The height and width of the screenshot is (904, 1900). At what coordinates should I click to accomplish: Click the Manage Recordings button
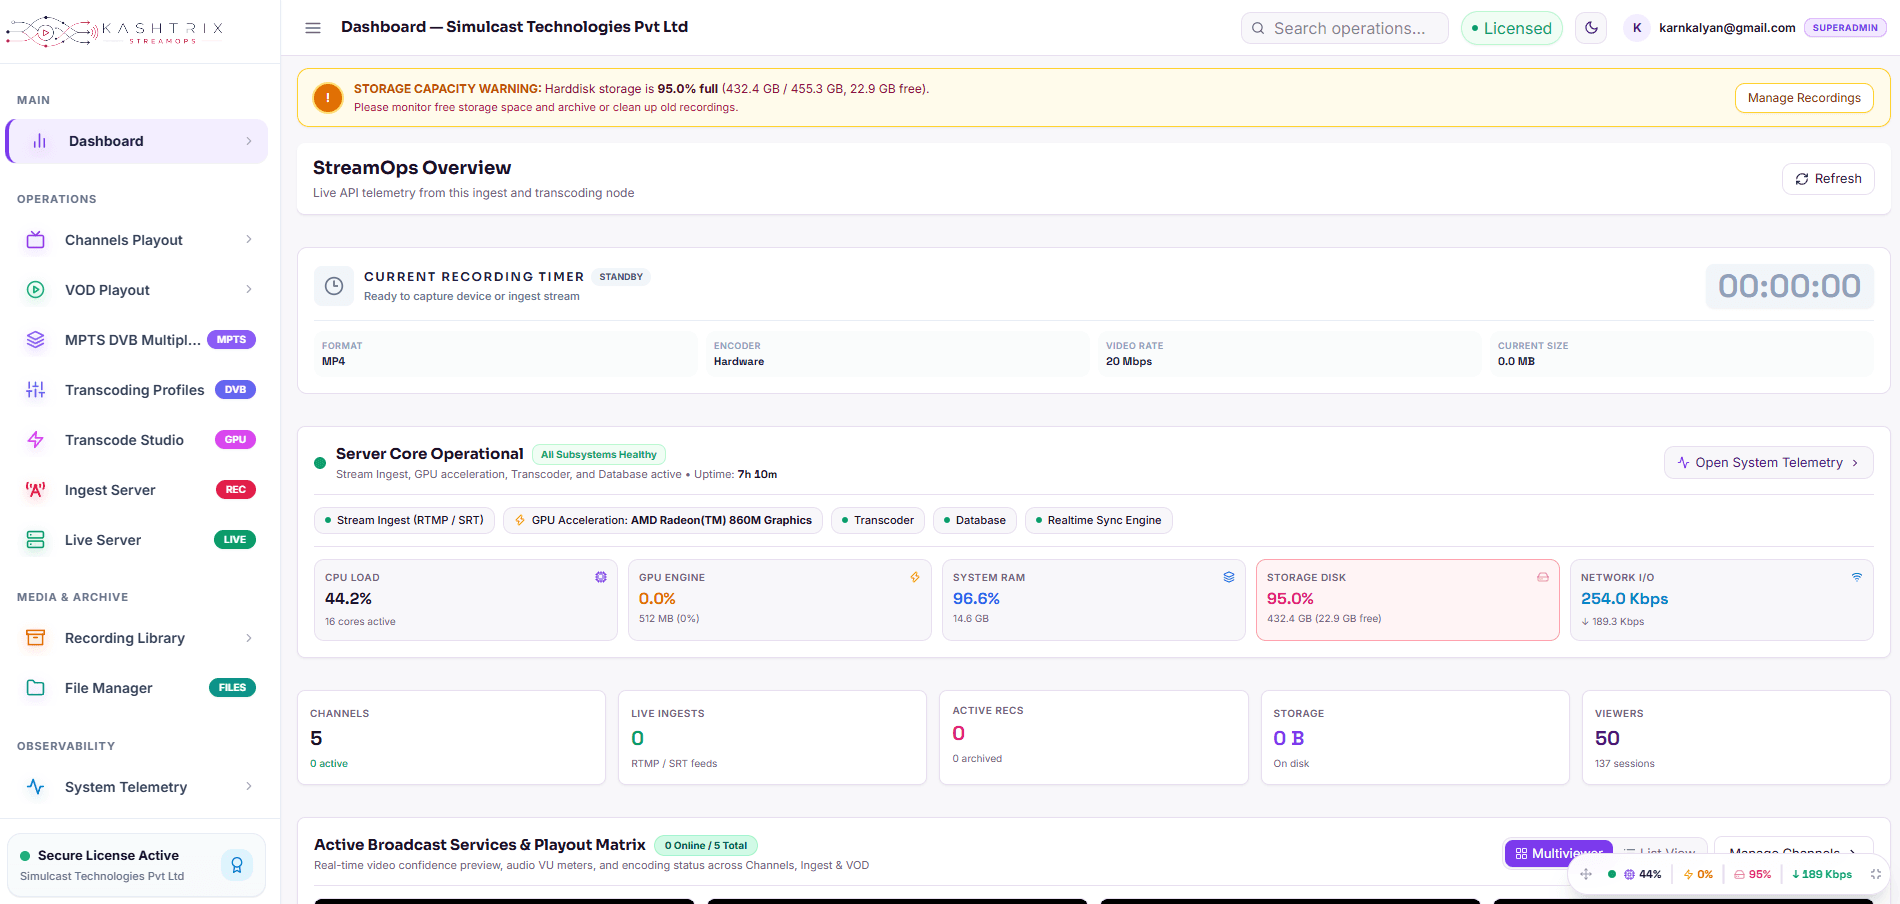pyautogui.click(x=1804, y=98)
